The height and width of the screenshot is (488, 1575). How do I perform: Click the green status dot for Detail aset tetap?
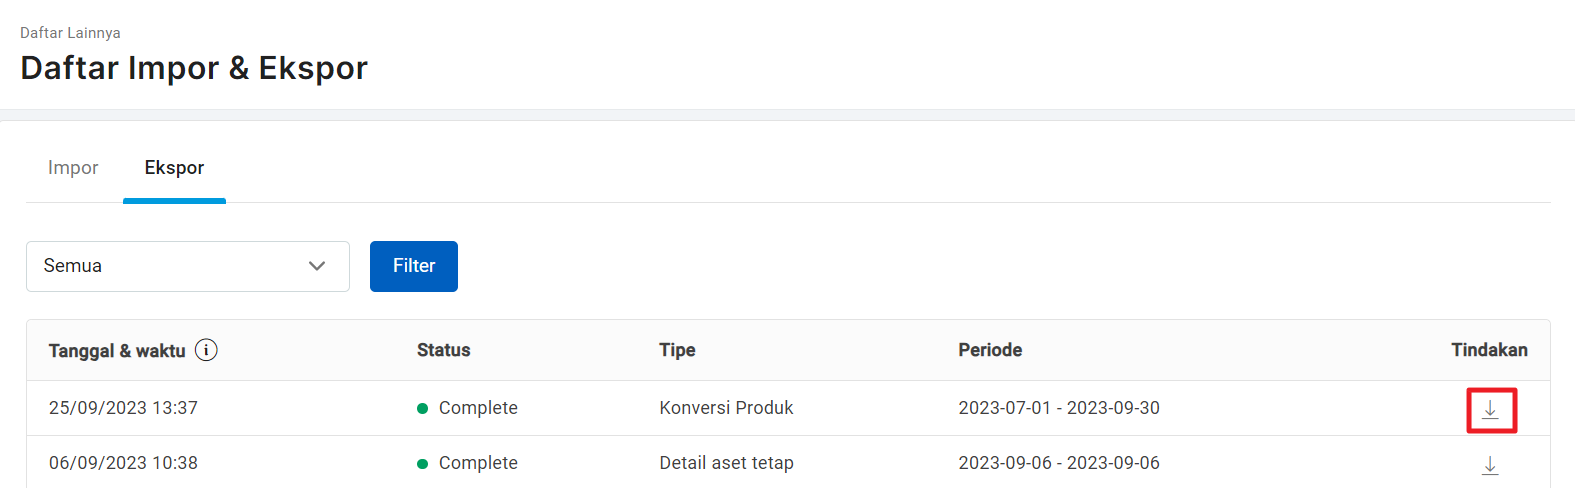coord(422,463)
